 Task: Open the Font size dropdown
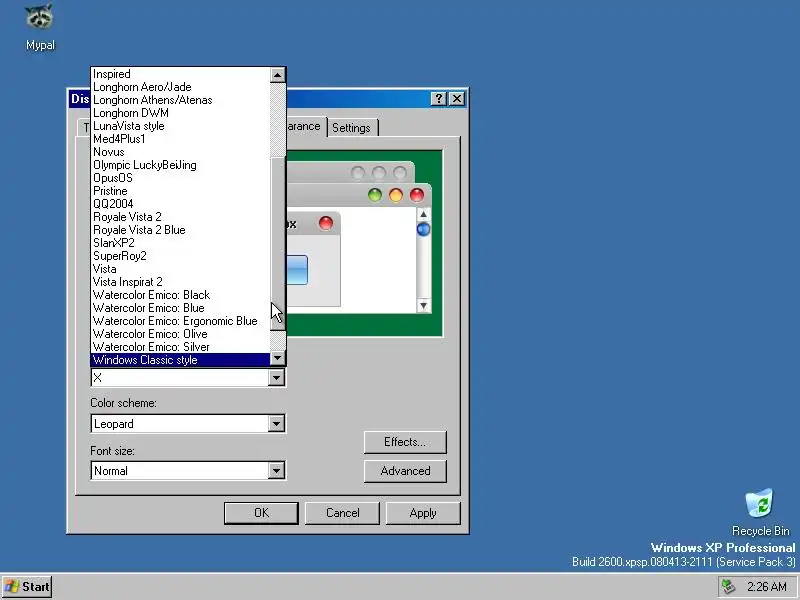point(276,470)
